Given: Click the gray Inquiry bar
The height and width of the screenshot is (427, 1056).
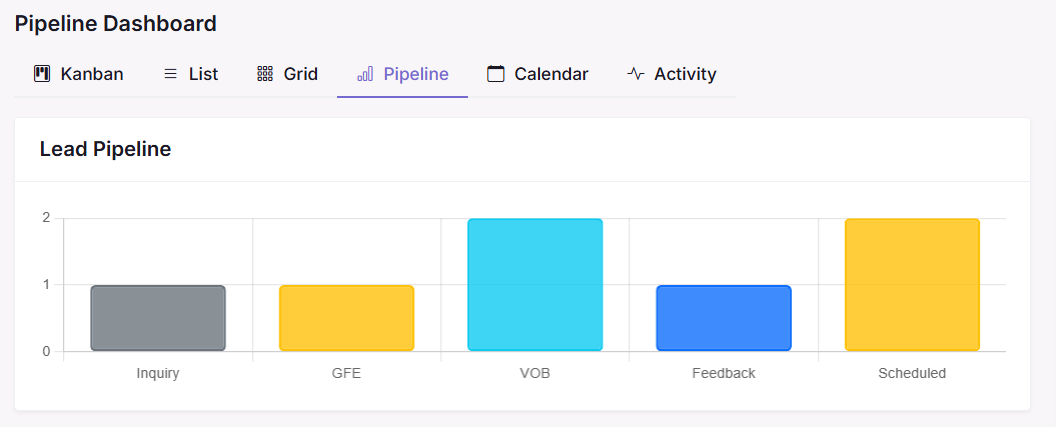Looking at the screenshot, I should point(158,318).
